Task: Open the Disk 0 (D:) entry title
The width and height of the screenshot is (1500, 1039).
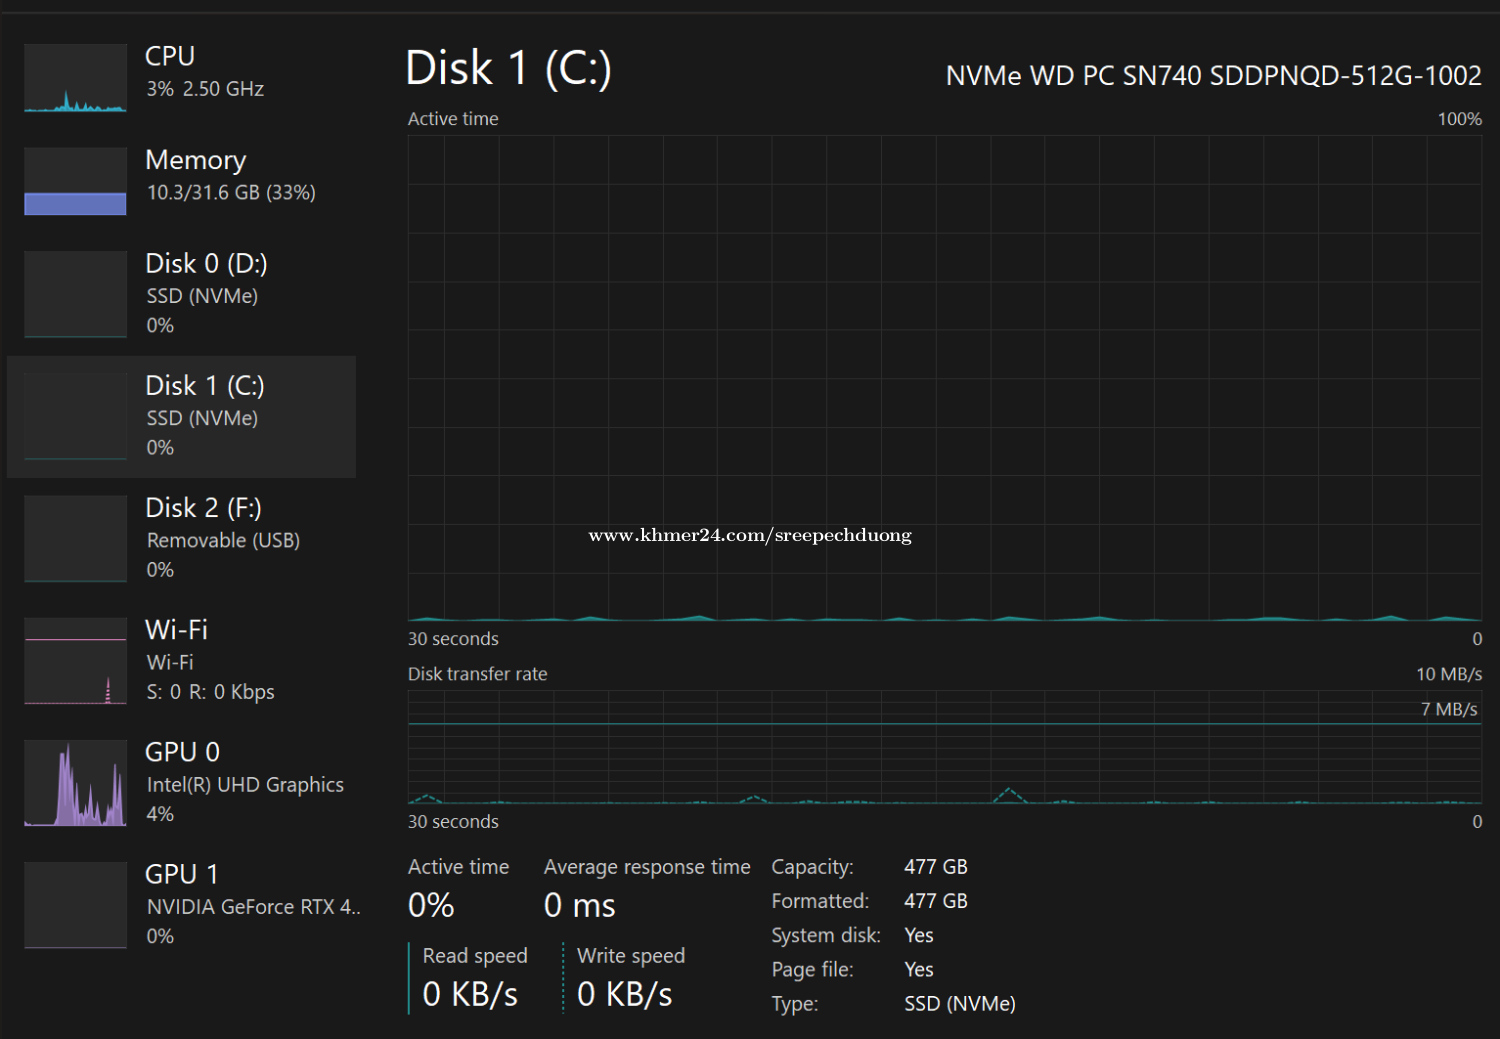Action: point(206,264)
